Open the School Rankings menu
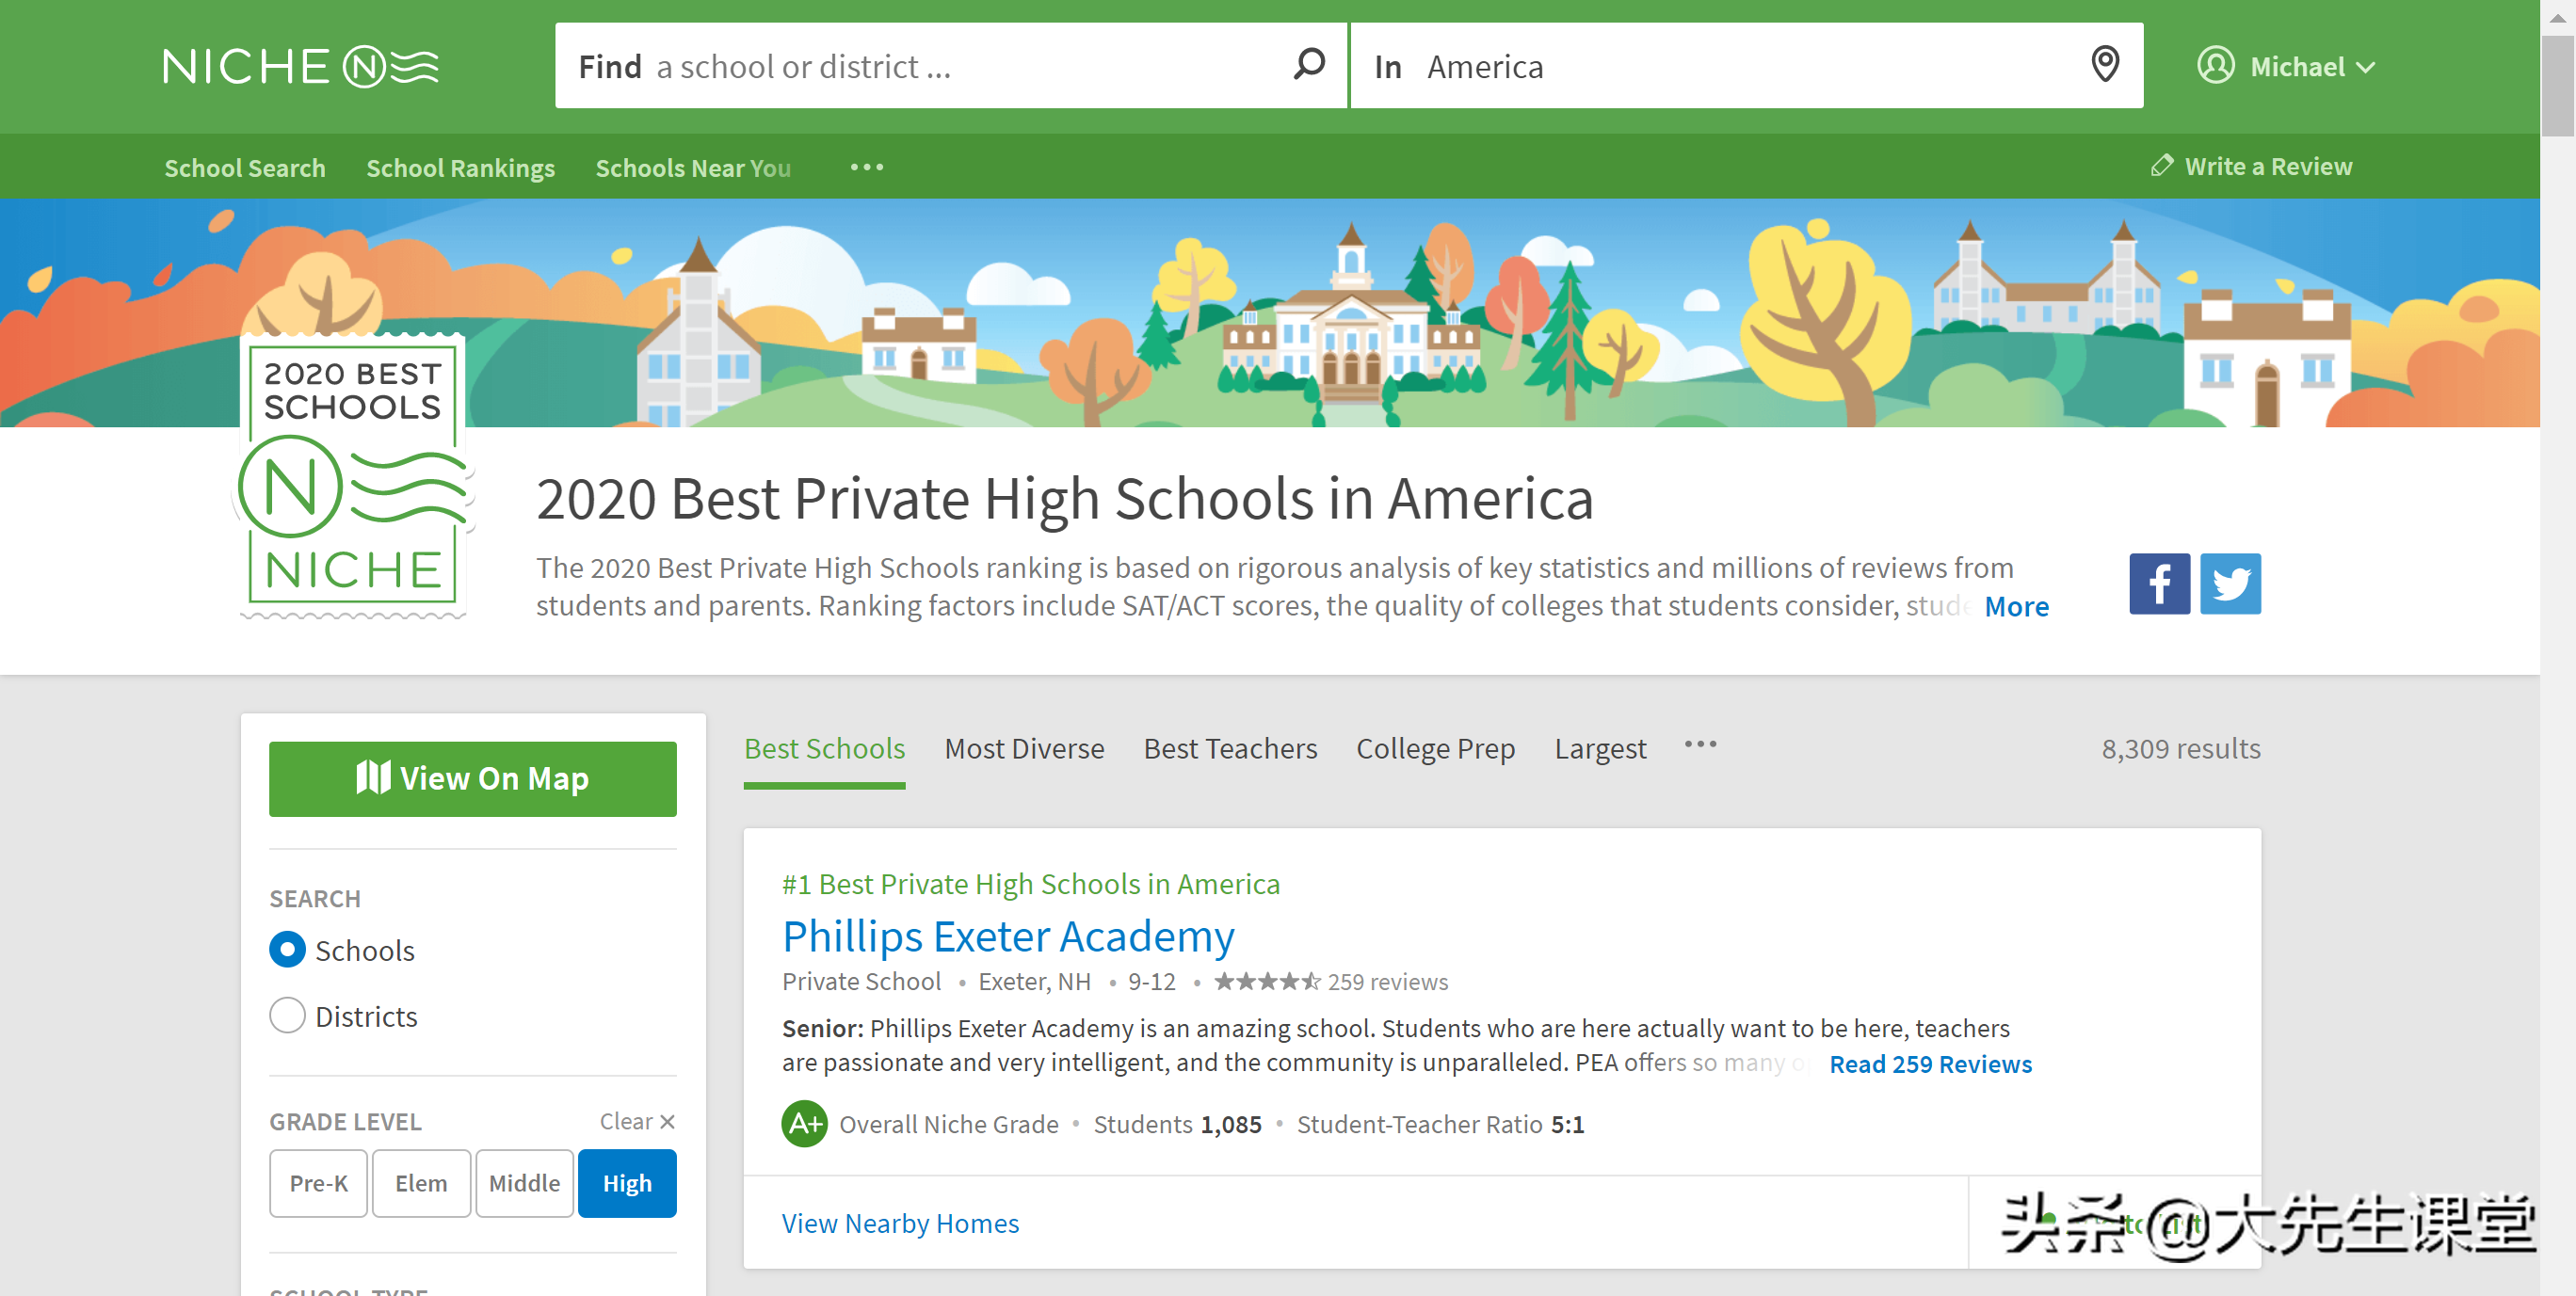 pos(460,167)
